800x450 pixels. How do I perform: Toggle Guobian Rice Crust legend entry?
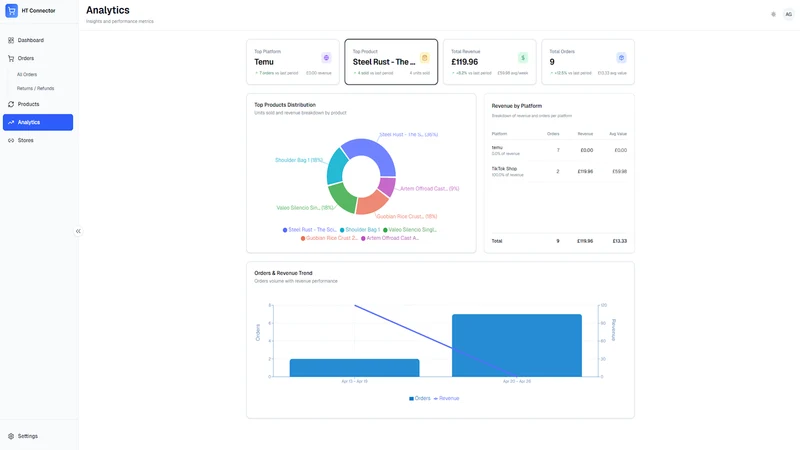click(329, 238)
